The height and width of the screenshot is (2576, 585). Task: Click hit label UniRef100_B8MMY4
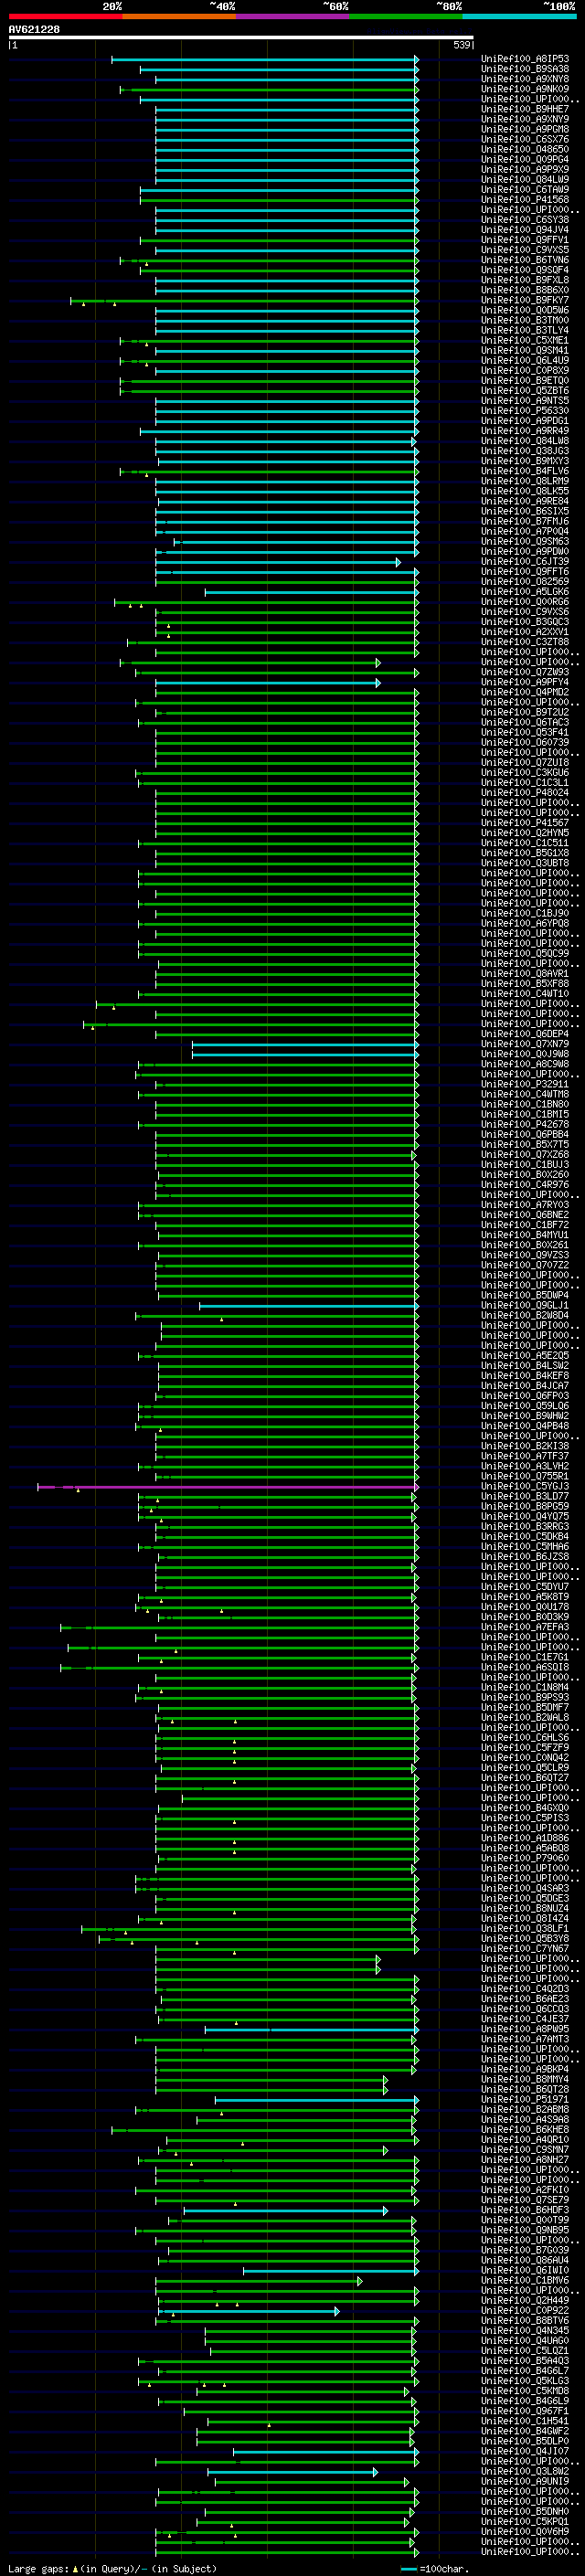525,2080
